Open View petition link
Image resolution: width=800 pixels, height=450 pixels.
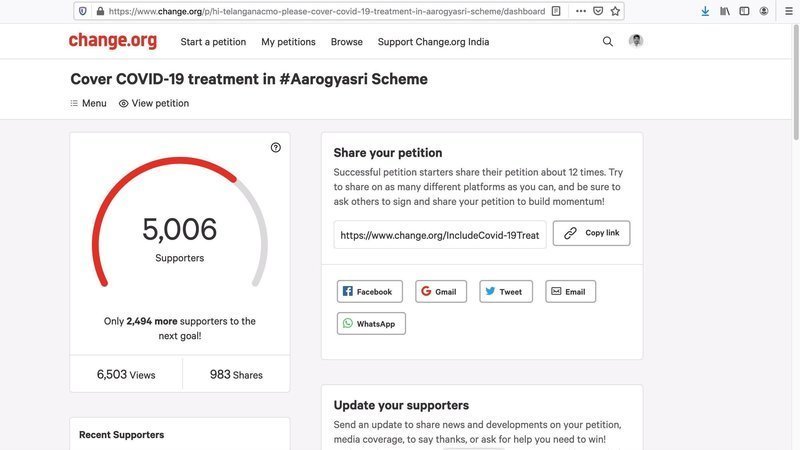pyautogui.click(x=153, y=103)
